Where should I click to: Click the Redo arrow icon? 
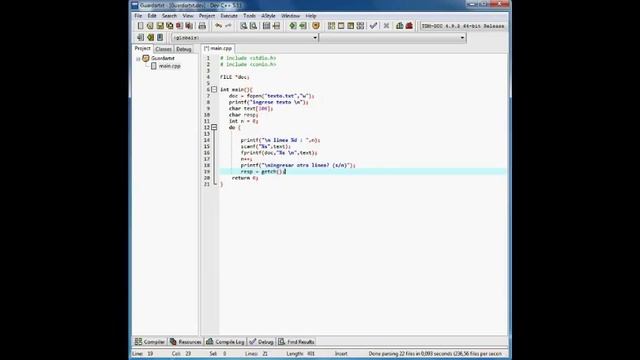pyautogui.click(x=228, y=26)
